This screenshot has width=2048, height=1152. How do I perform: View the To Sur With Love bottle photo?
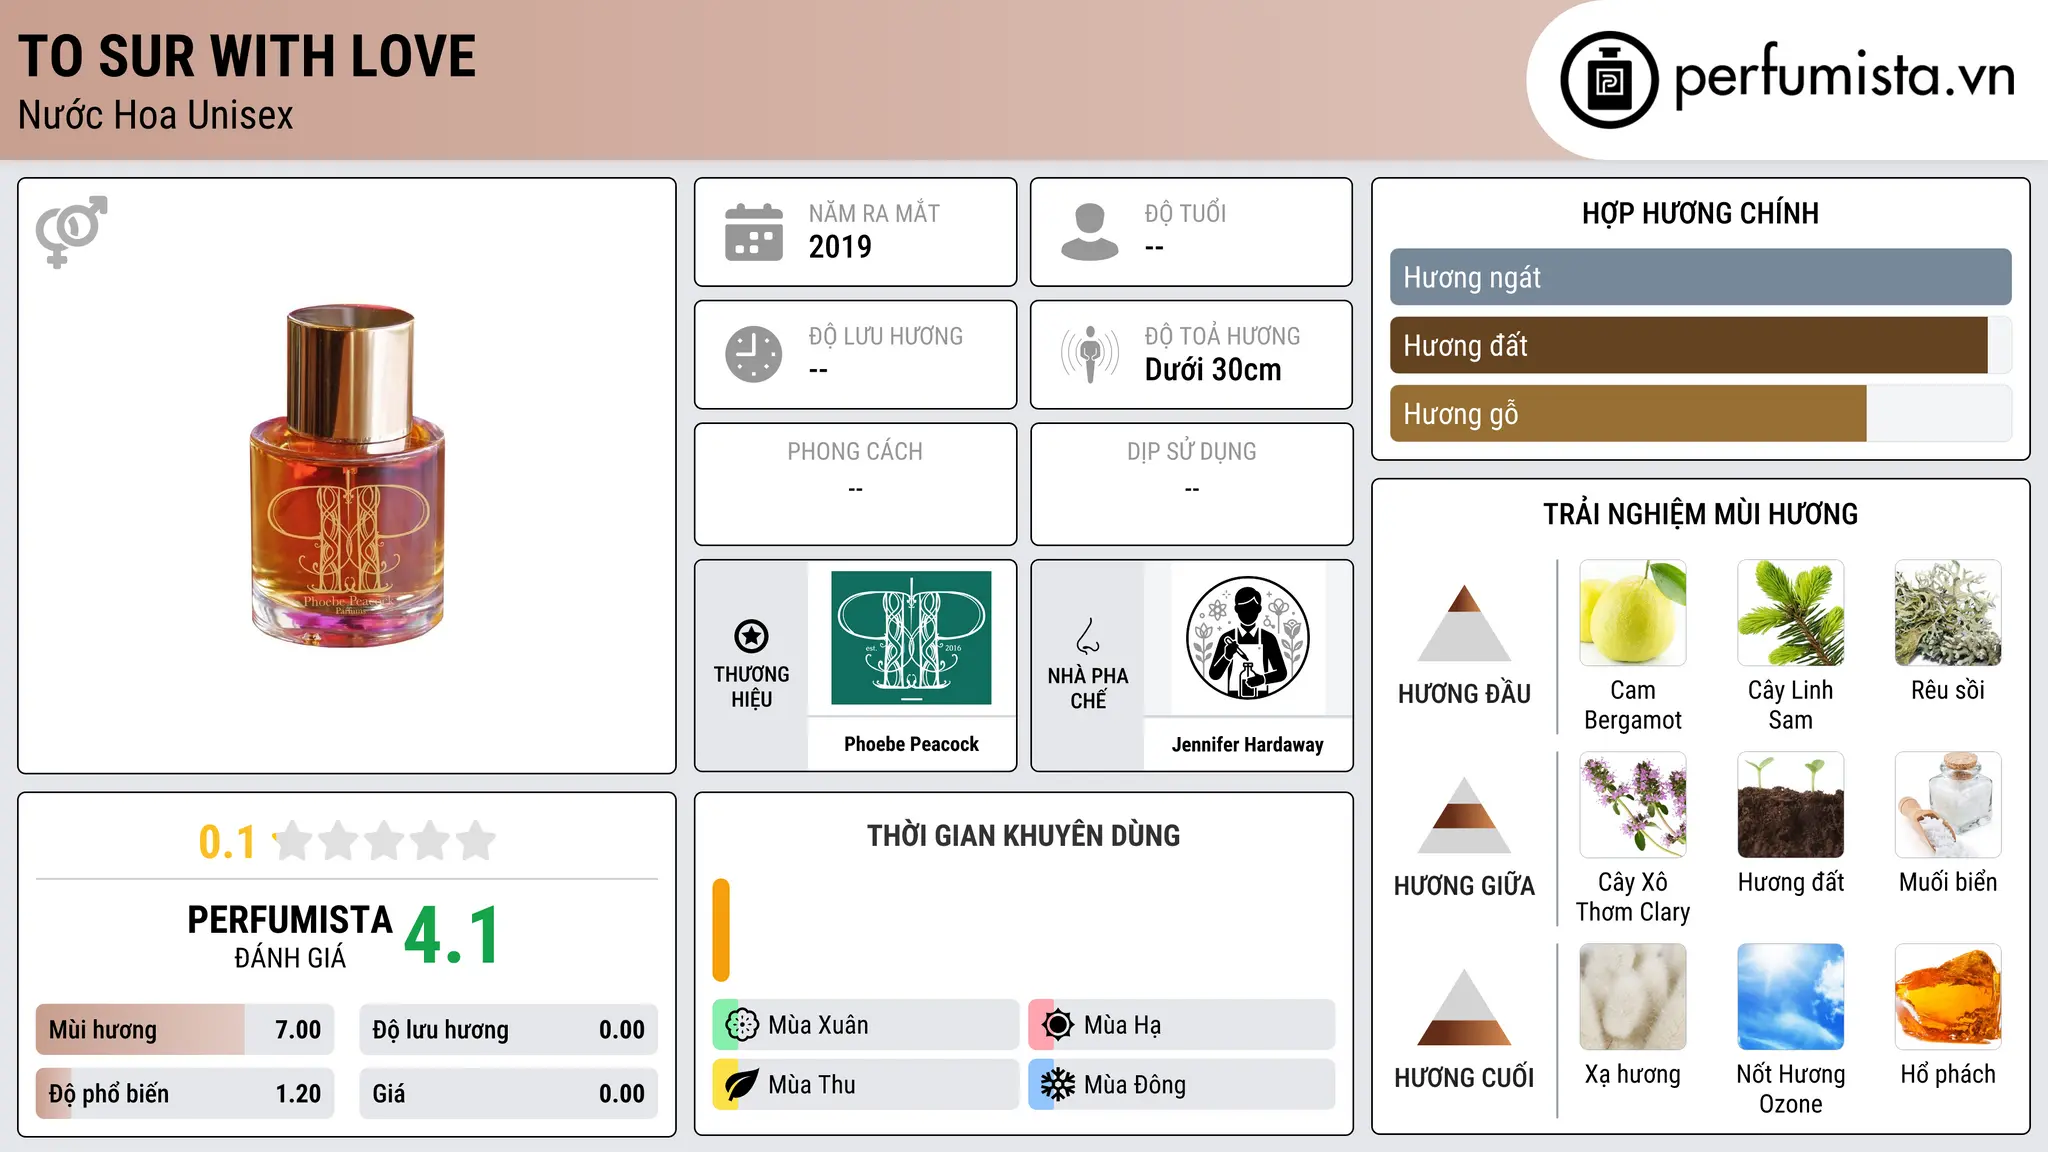coord(348,476)
